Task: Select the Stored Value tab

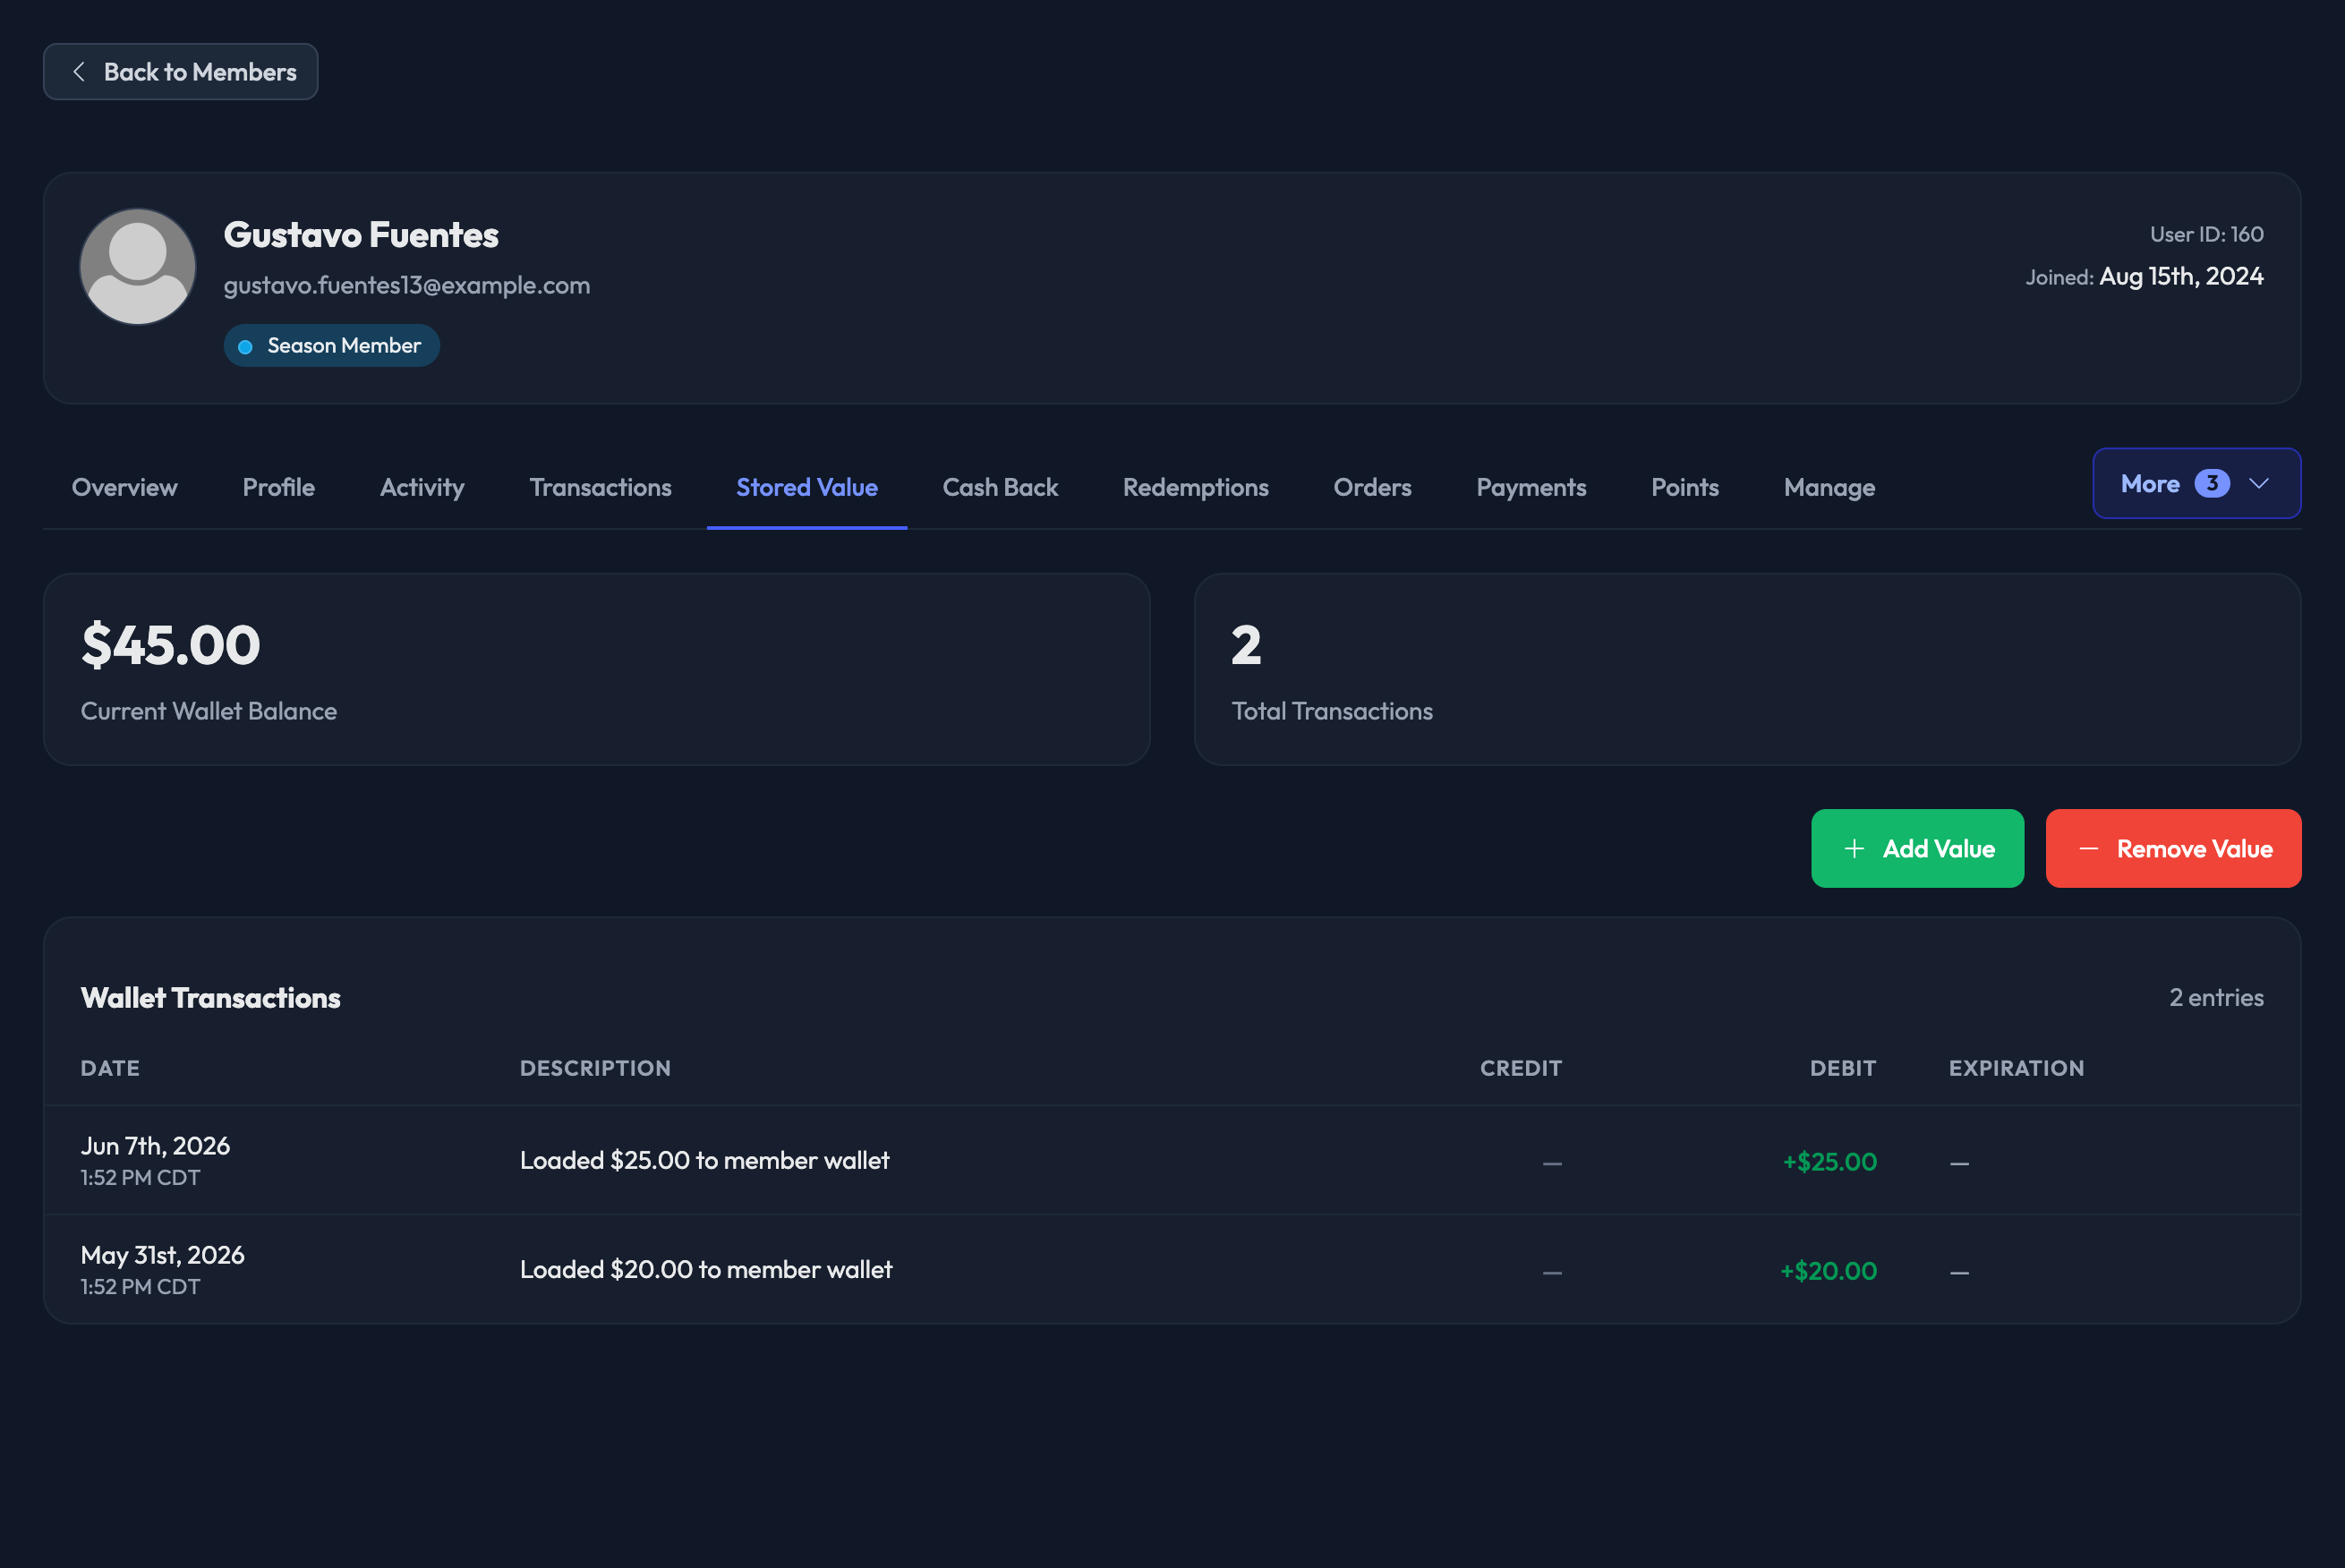Action: click(x=807, y=488)
